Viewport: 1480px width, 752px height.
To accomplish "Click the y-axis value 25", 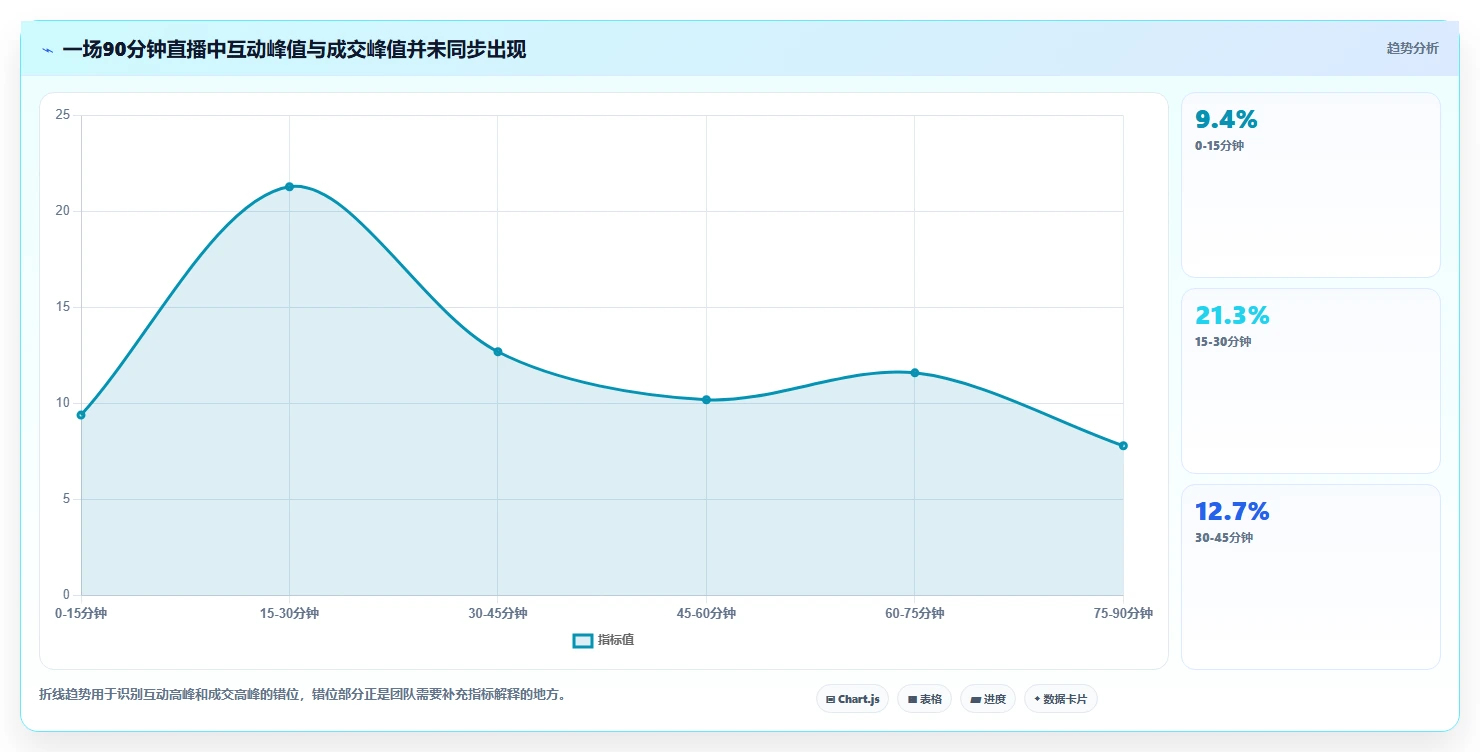I will [62, 115].
